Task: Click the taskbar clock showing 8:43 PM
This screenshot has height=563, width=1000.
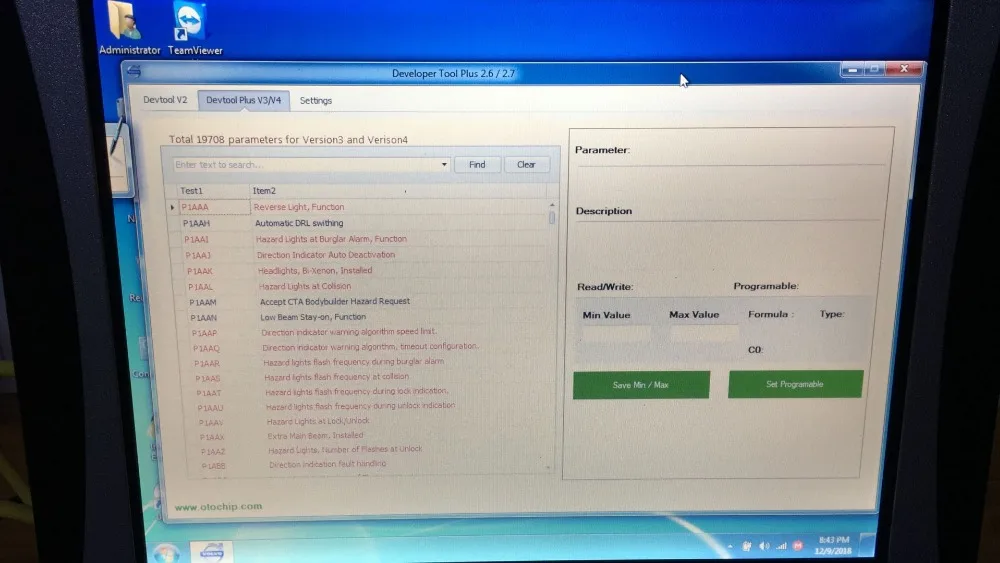Action: [x=833, y=545]
